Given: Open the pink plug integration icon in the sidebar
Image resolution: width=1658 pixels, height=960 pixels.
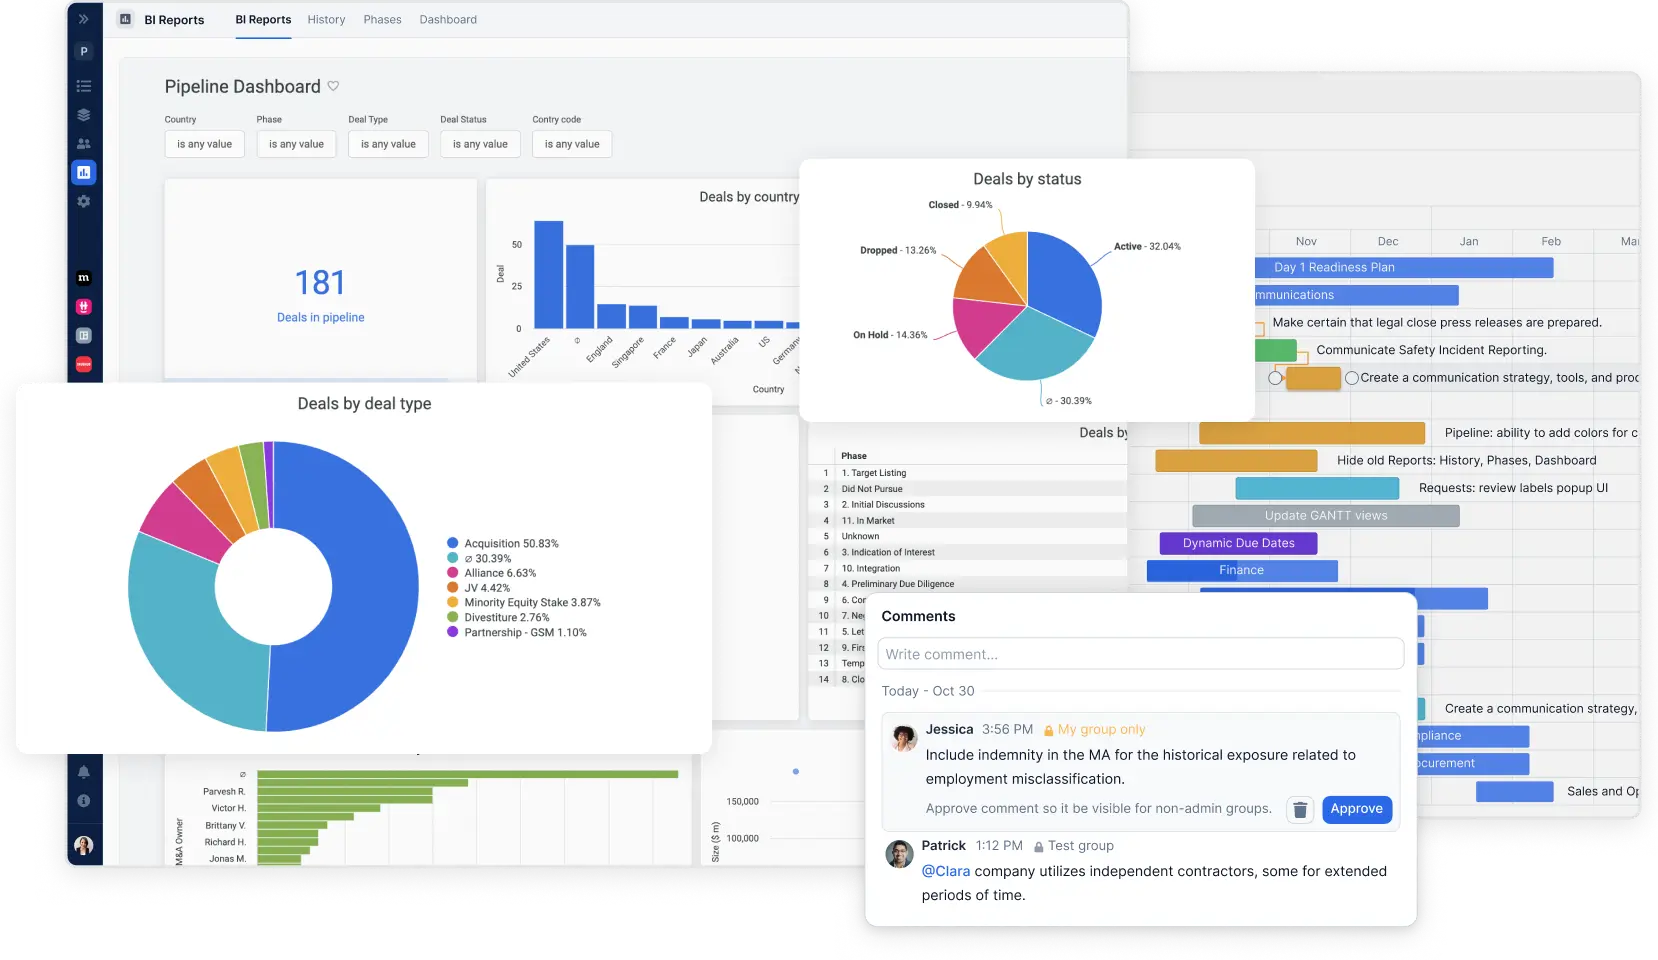Looking at the screenshot, I should pos(84,307).
